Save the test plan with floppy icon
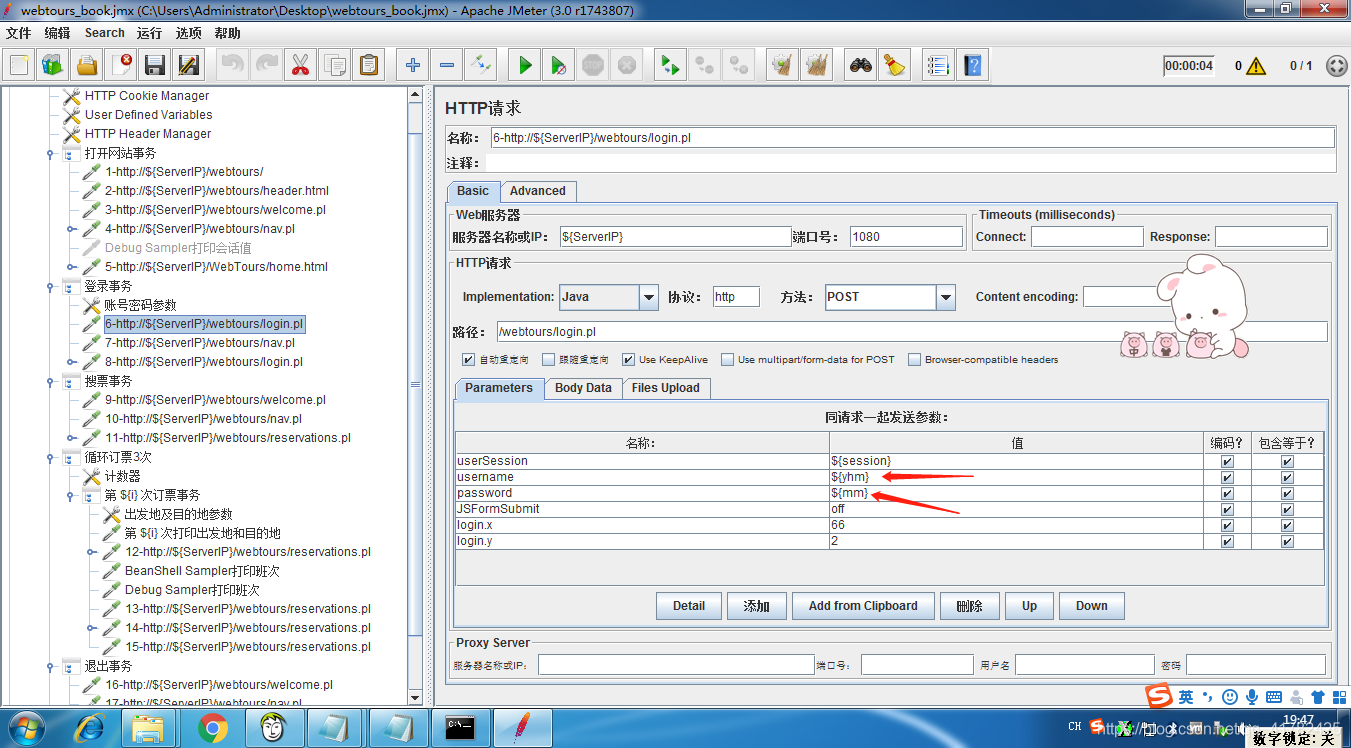Viewport: 1351px width, 748px height. (x=156, y=66)
